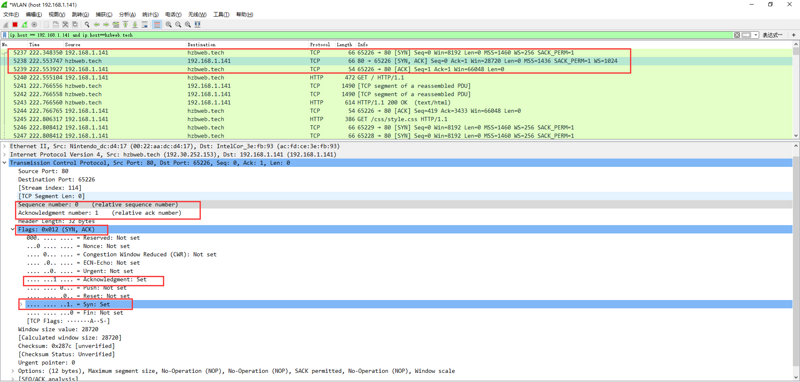
Task: Zoom out the main window text
Action: pos(178,24)
